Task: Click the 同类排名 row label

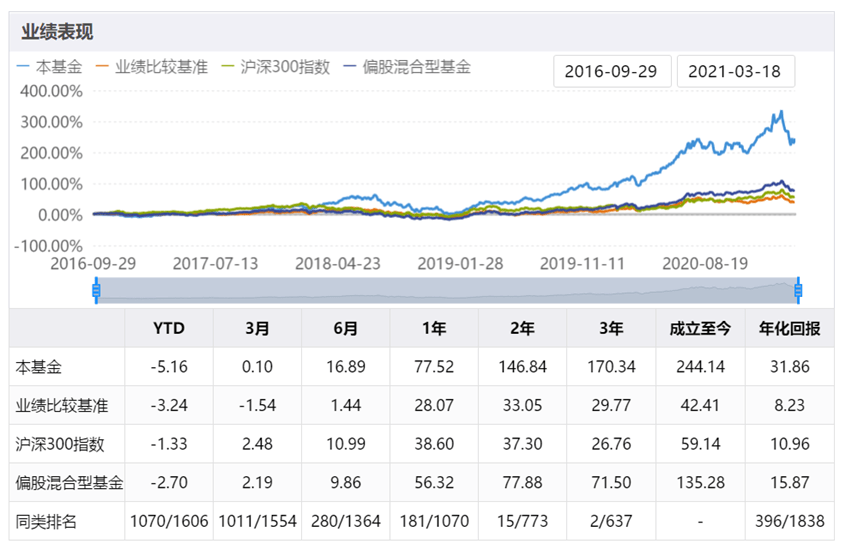Action: (46, 521)
